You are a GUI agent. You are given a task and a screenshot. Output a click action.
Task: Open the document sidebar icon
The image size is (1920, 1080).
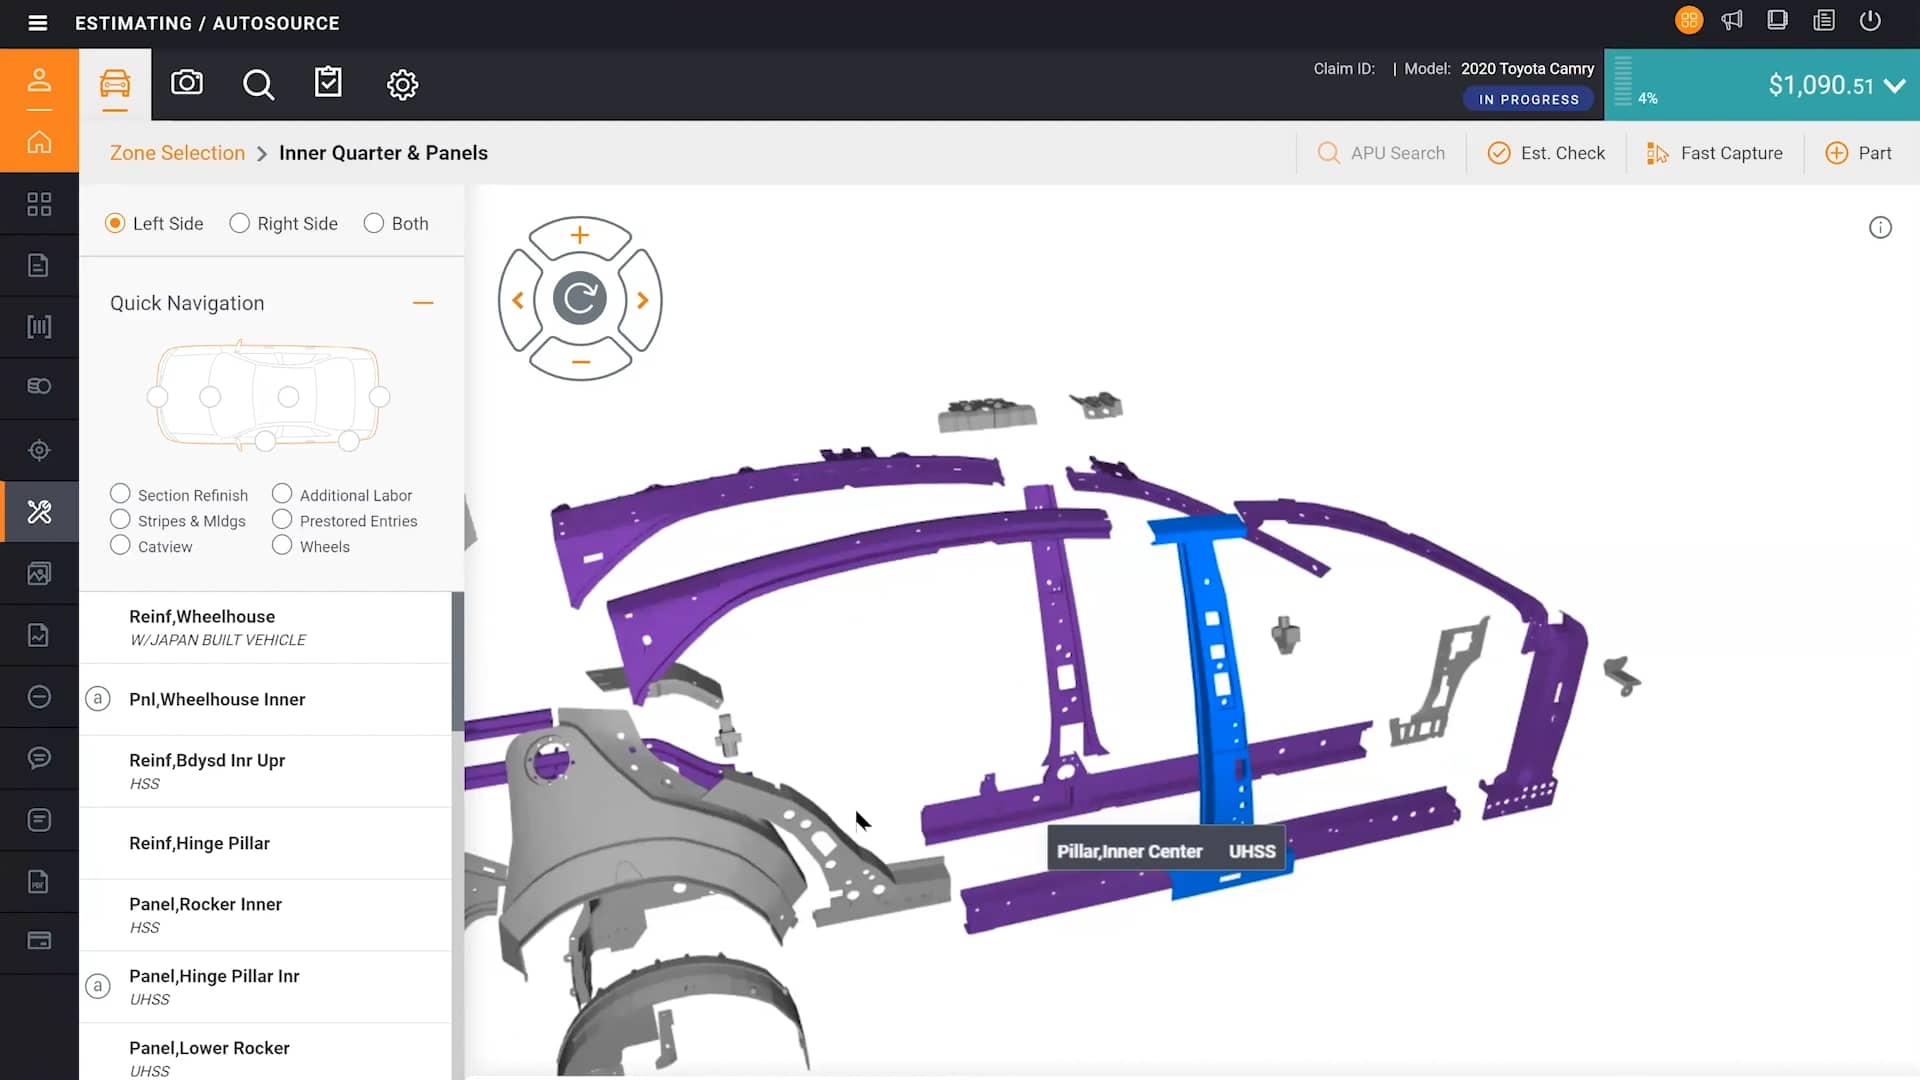(x=39, y=265)
